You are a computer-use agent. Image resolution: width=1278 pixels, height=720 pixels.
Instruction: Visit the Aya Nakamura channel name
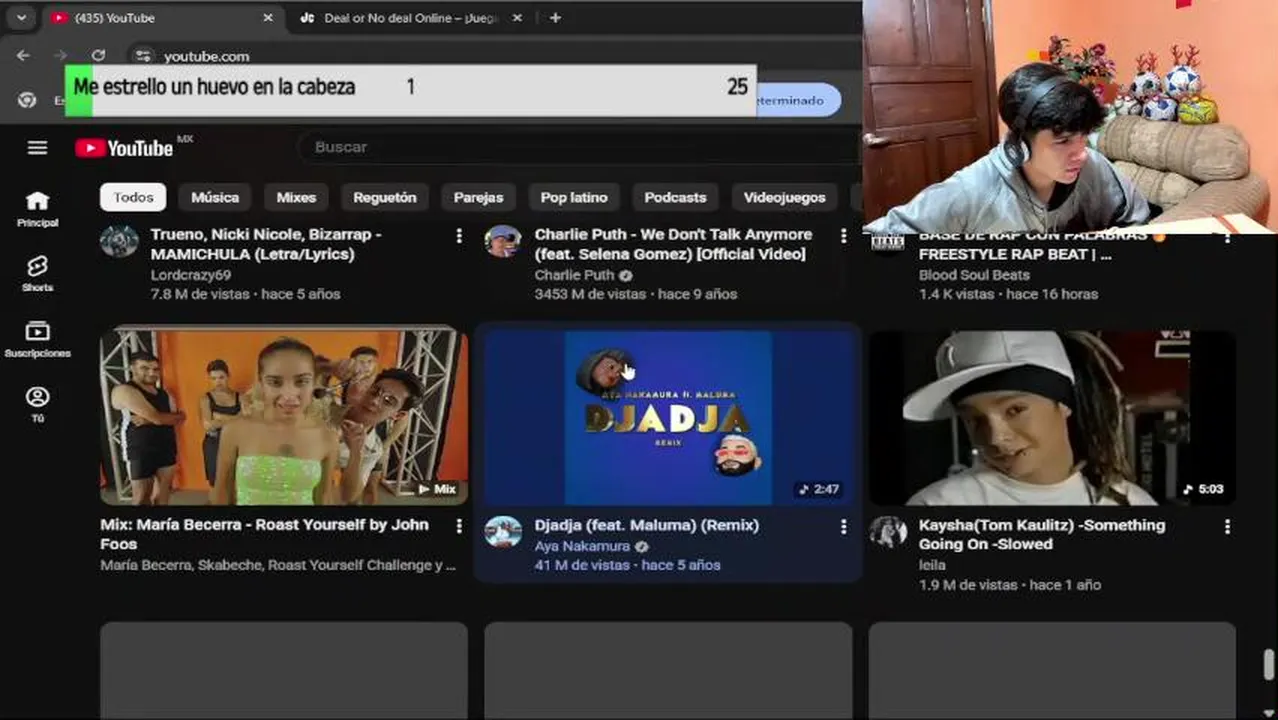click(x=582, y=546)
